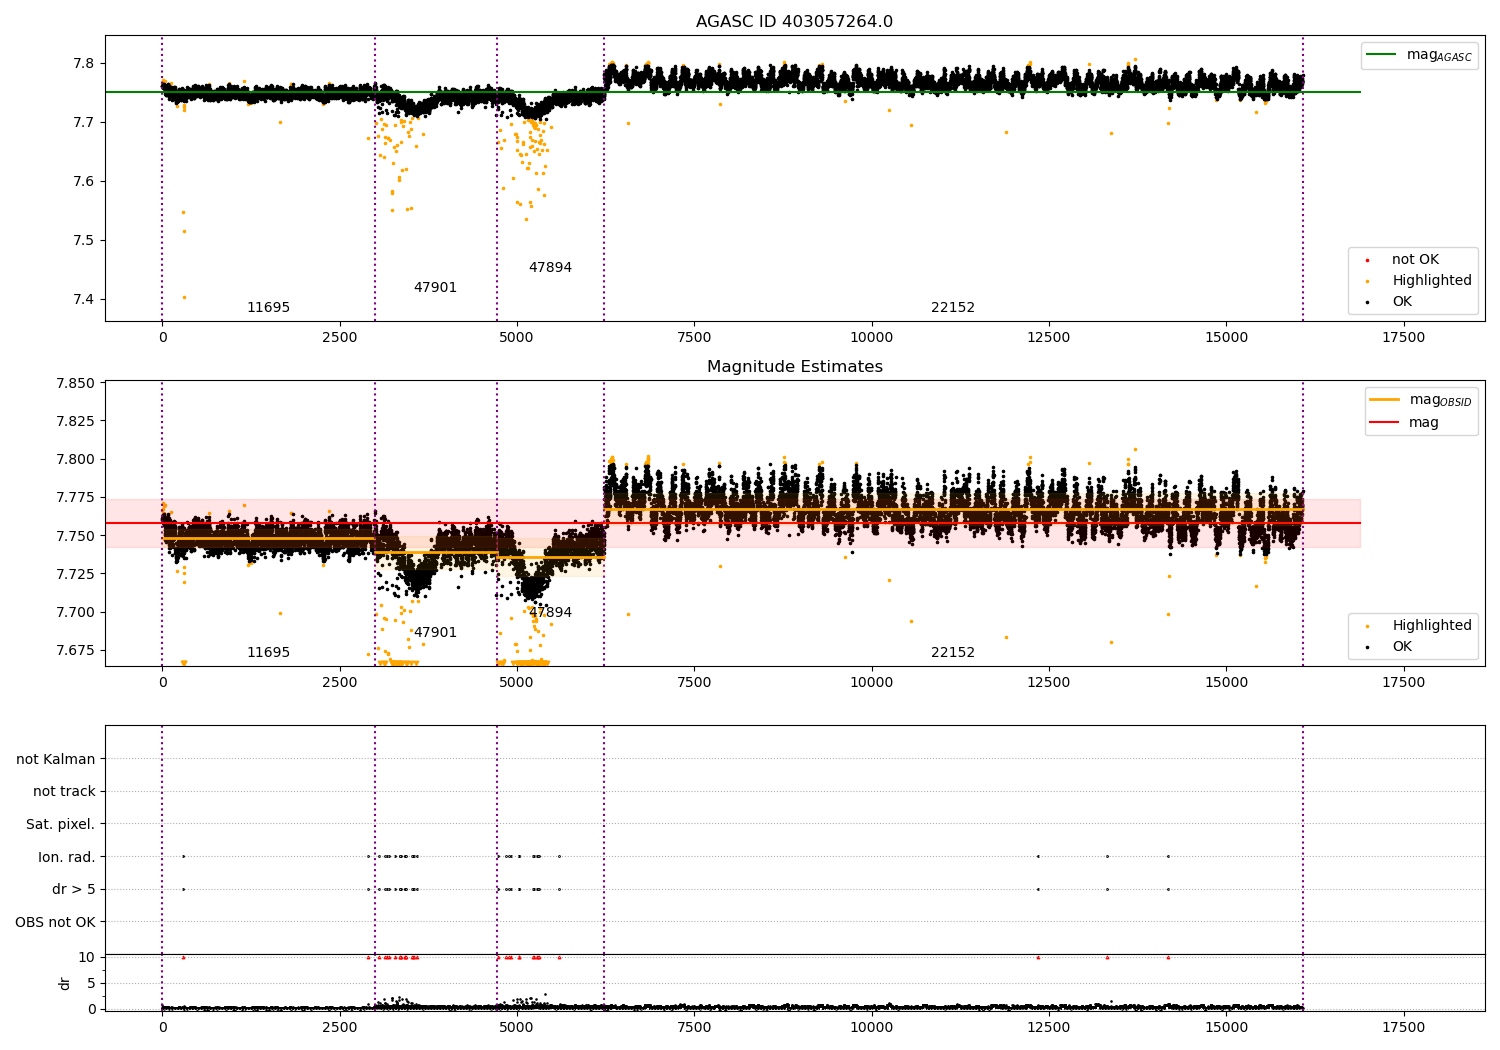Click y-axis tick 5 on bottom dr plot

[91, 983]
